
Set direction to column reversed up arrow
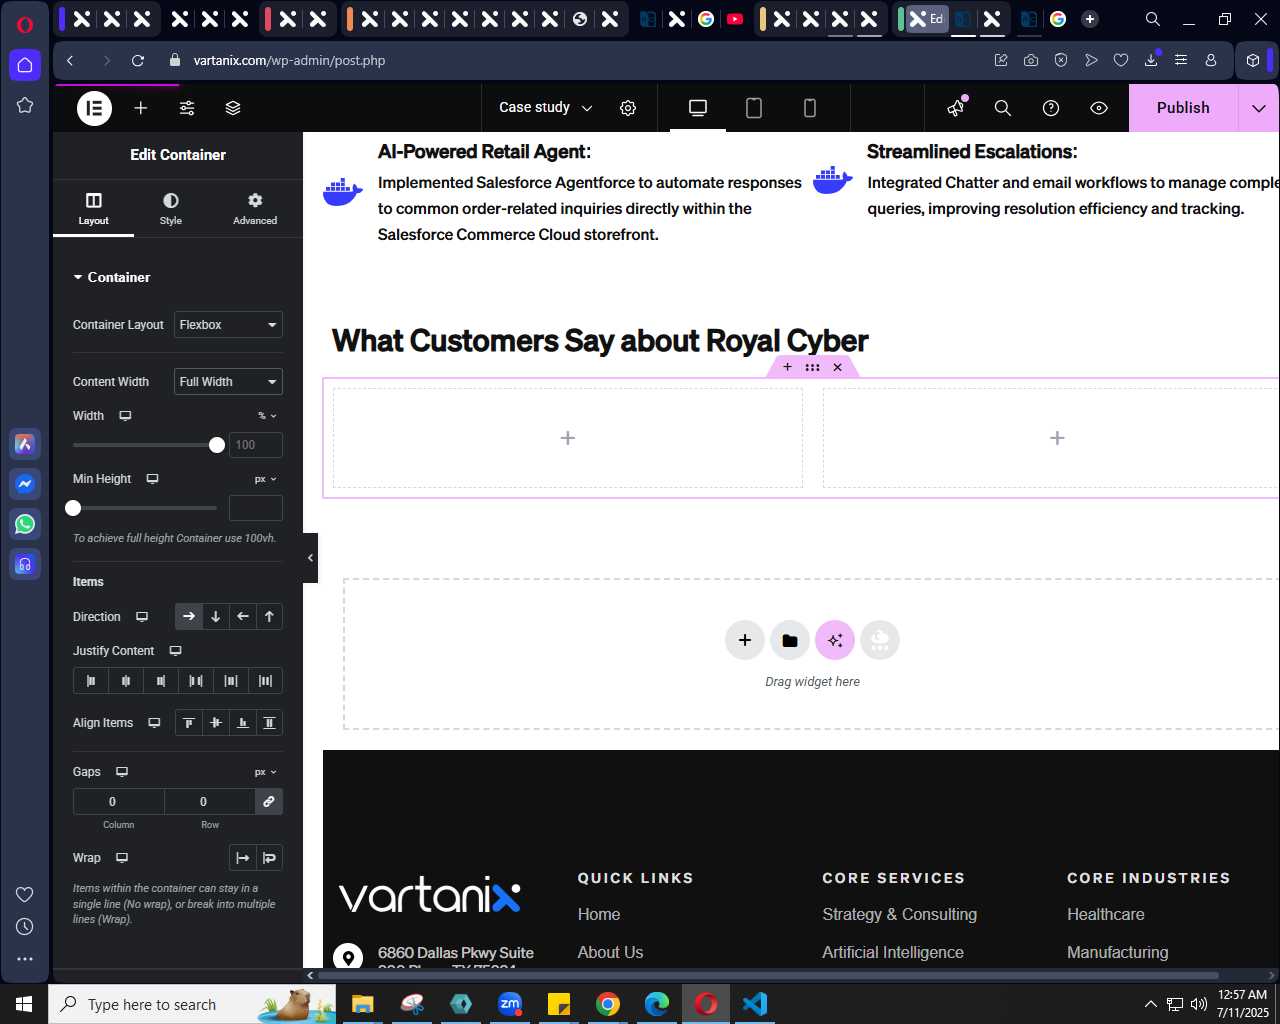269,617
